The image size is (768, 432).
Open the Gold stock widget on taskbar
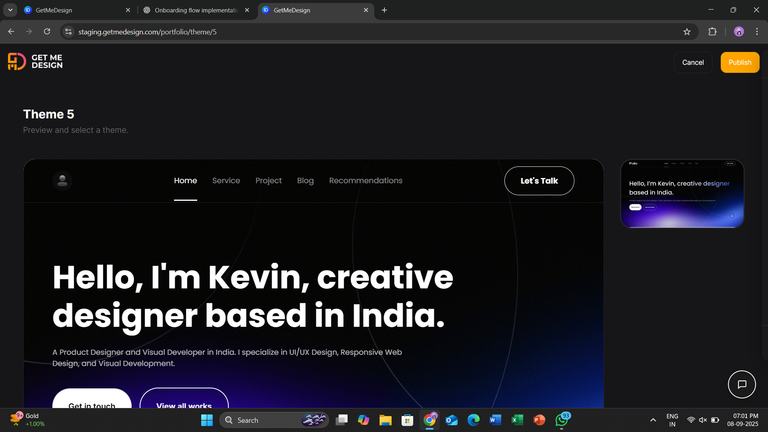pos(27,420)
